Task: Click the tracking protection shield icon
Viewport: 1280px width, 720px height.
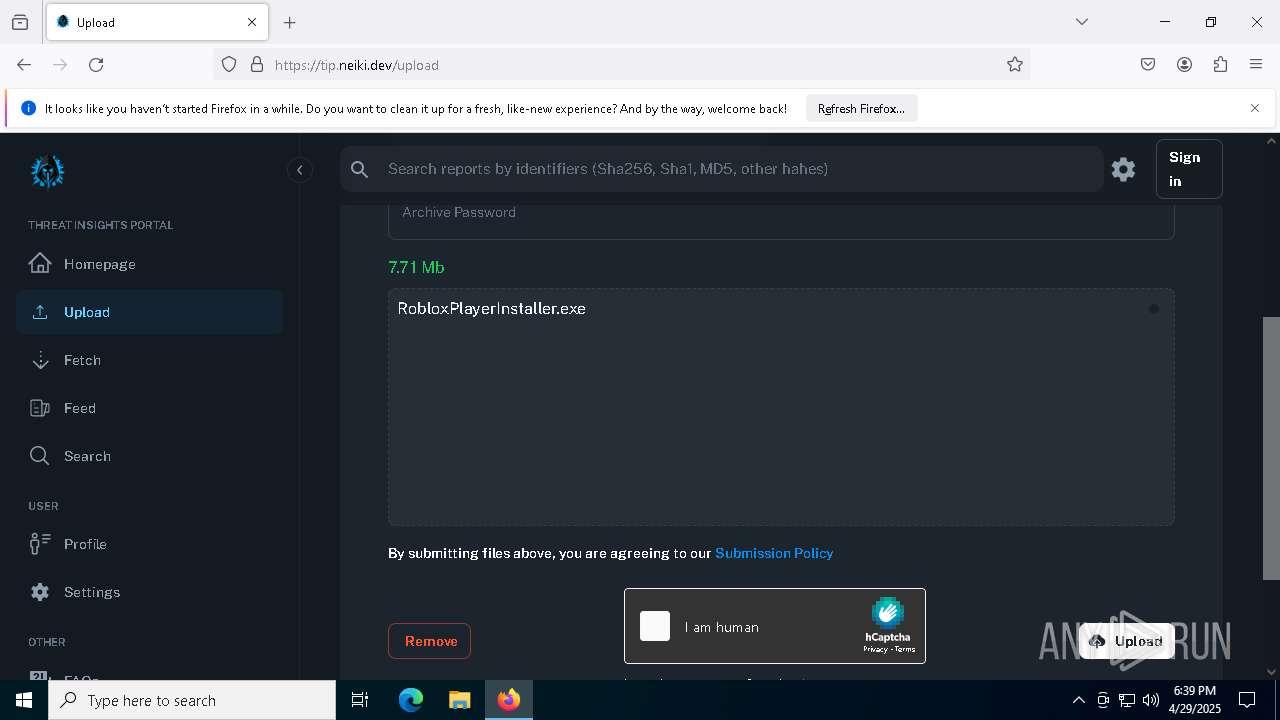Action: 229,64
